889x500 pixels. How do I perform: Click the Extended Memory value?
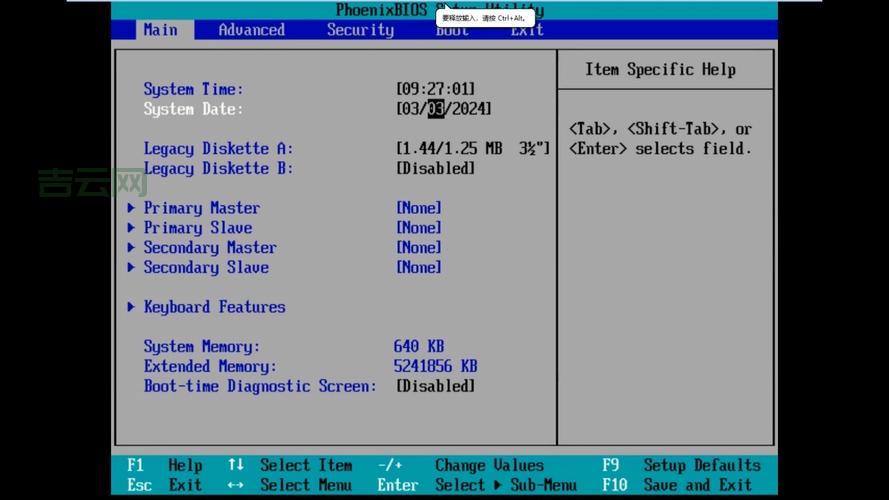pyautogui.click(x=435, y=366)
